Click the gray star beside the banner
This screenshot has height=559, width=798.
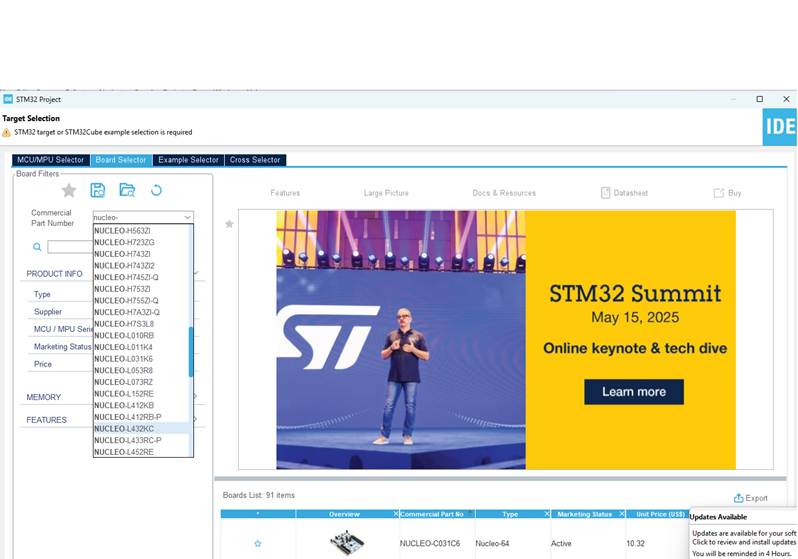coord(230,224)
